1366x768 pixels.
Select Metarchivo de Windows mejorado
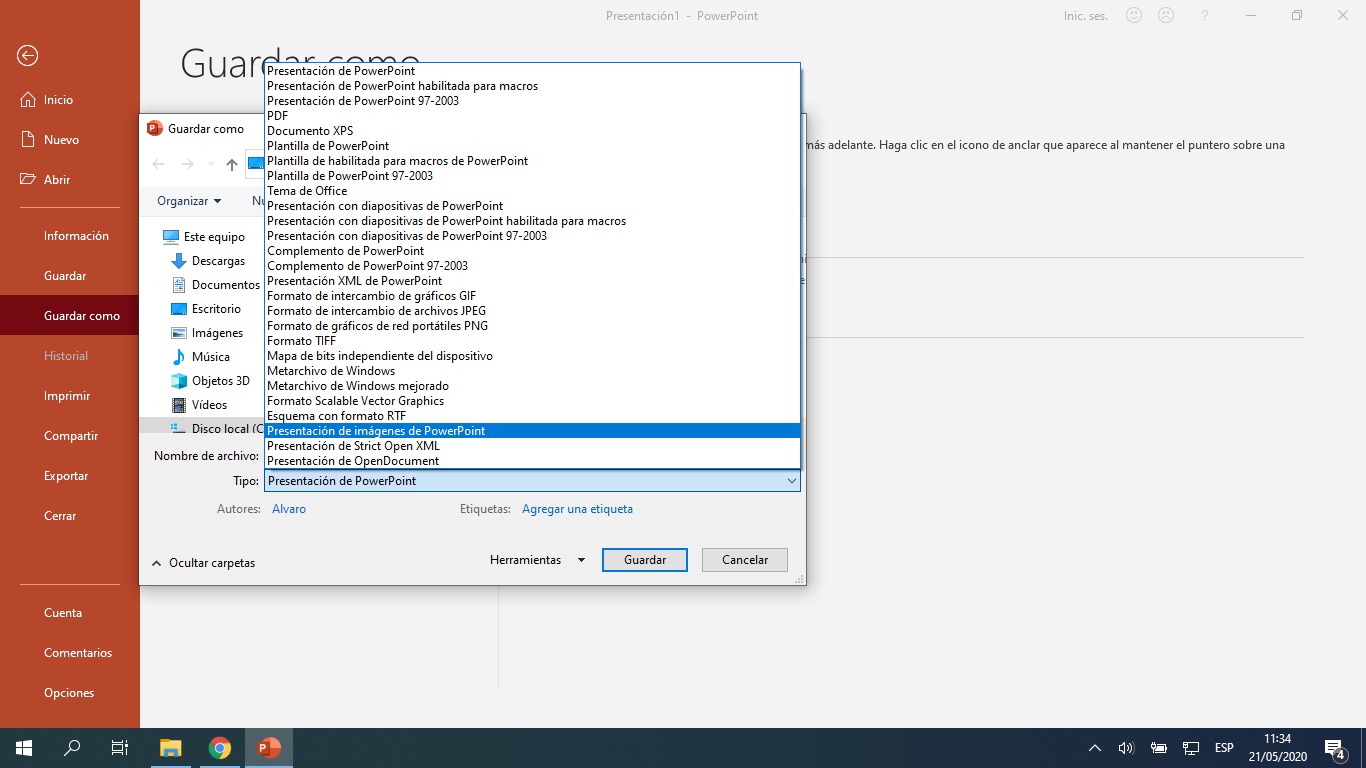(532, 386)
